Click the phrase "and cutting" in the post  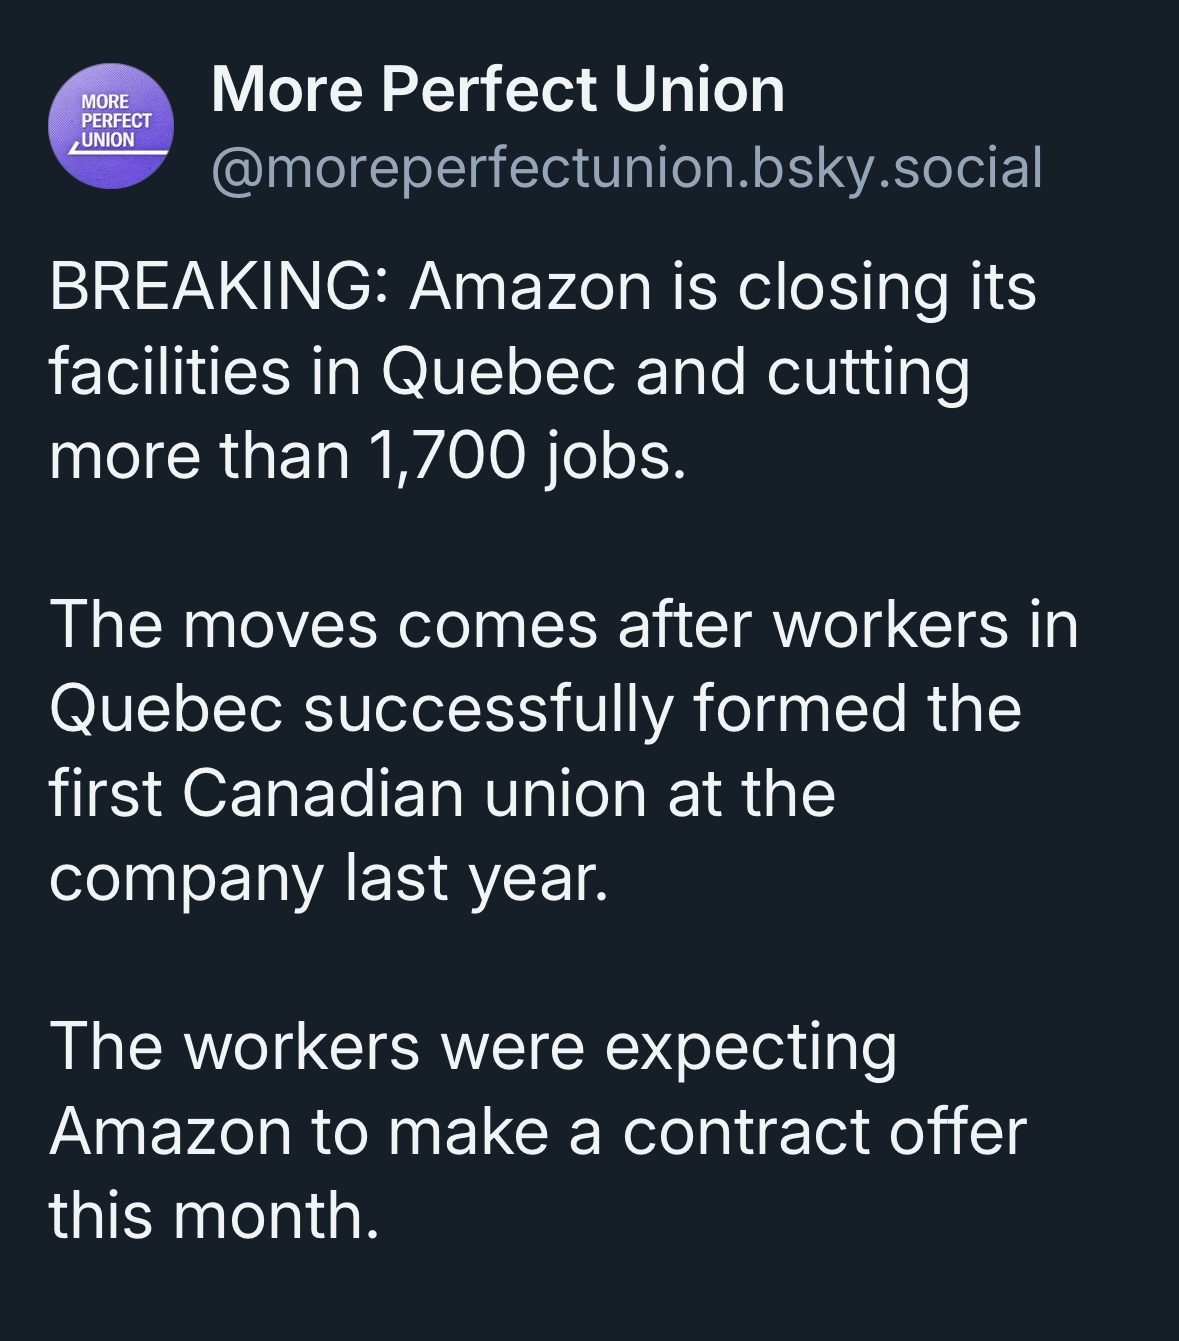(x=802, y=371)
